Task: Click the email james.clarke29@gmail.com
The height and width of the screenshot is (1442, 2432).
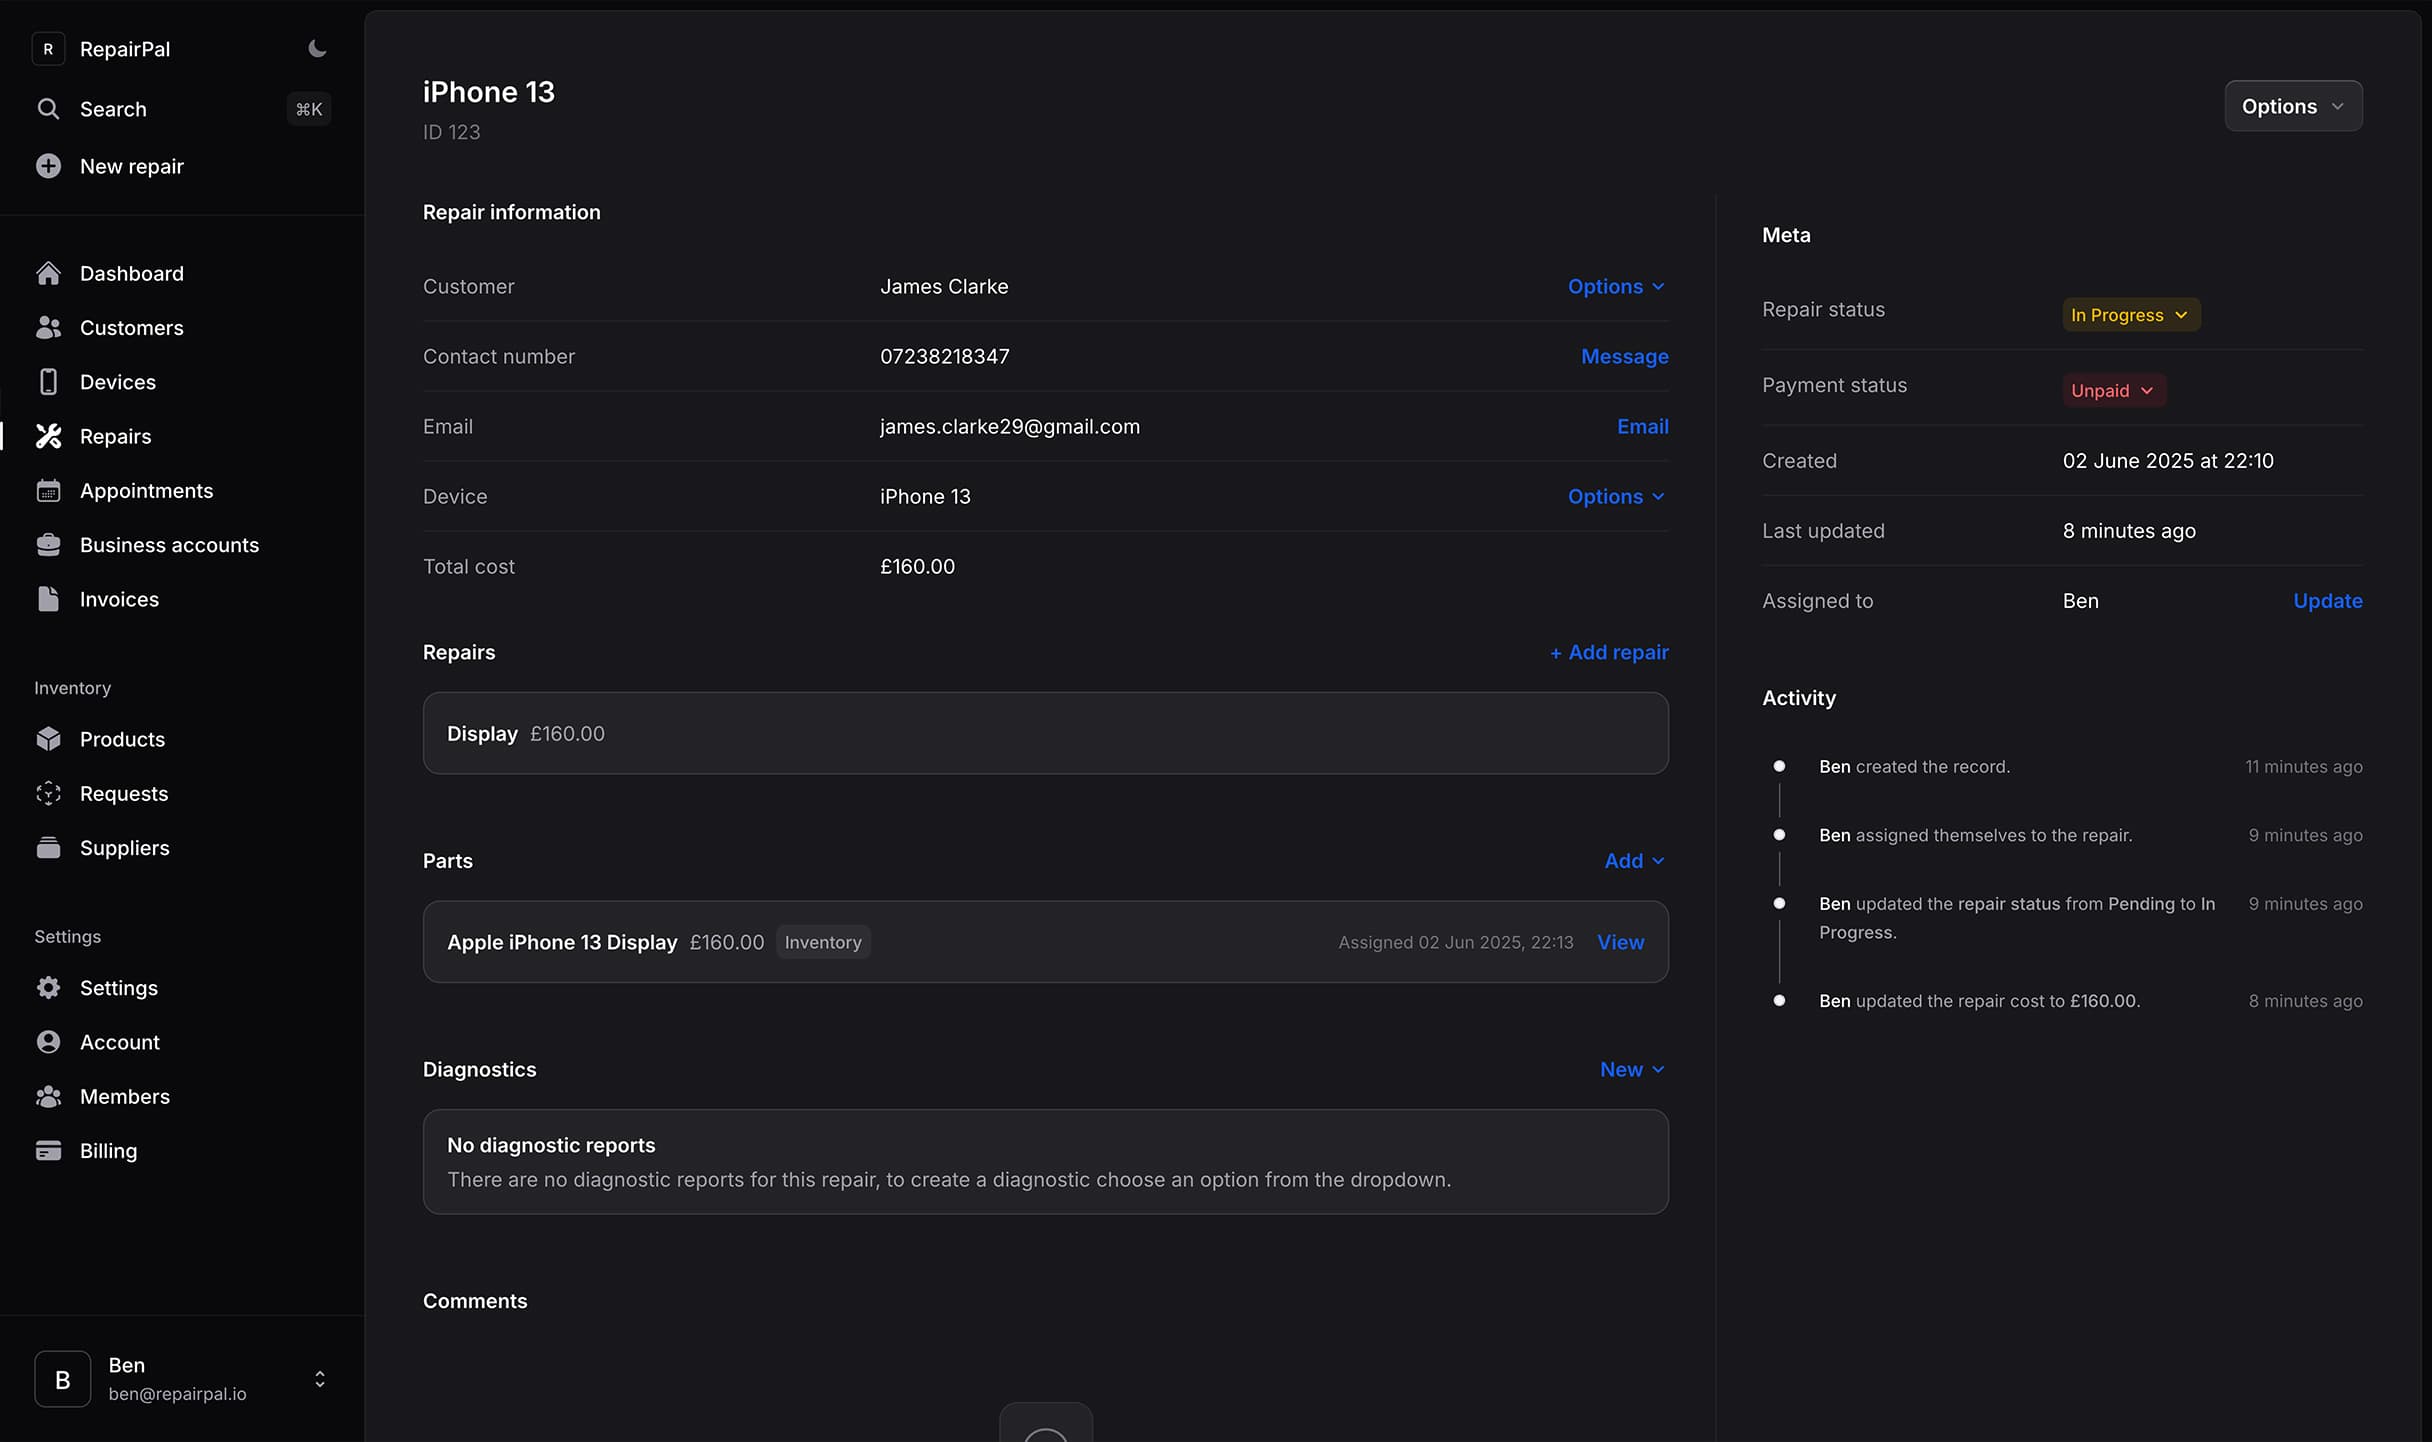Action: pos(1009,426)
